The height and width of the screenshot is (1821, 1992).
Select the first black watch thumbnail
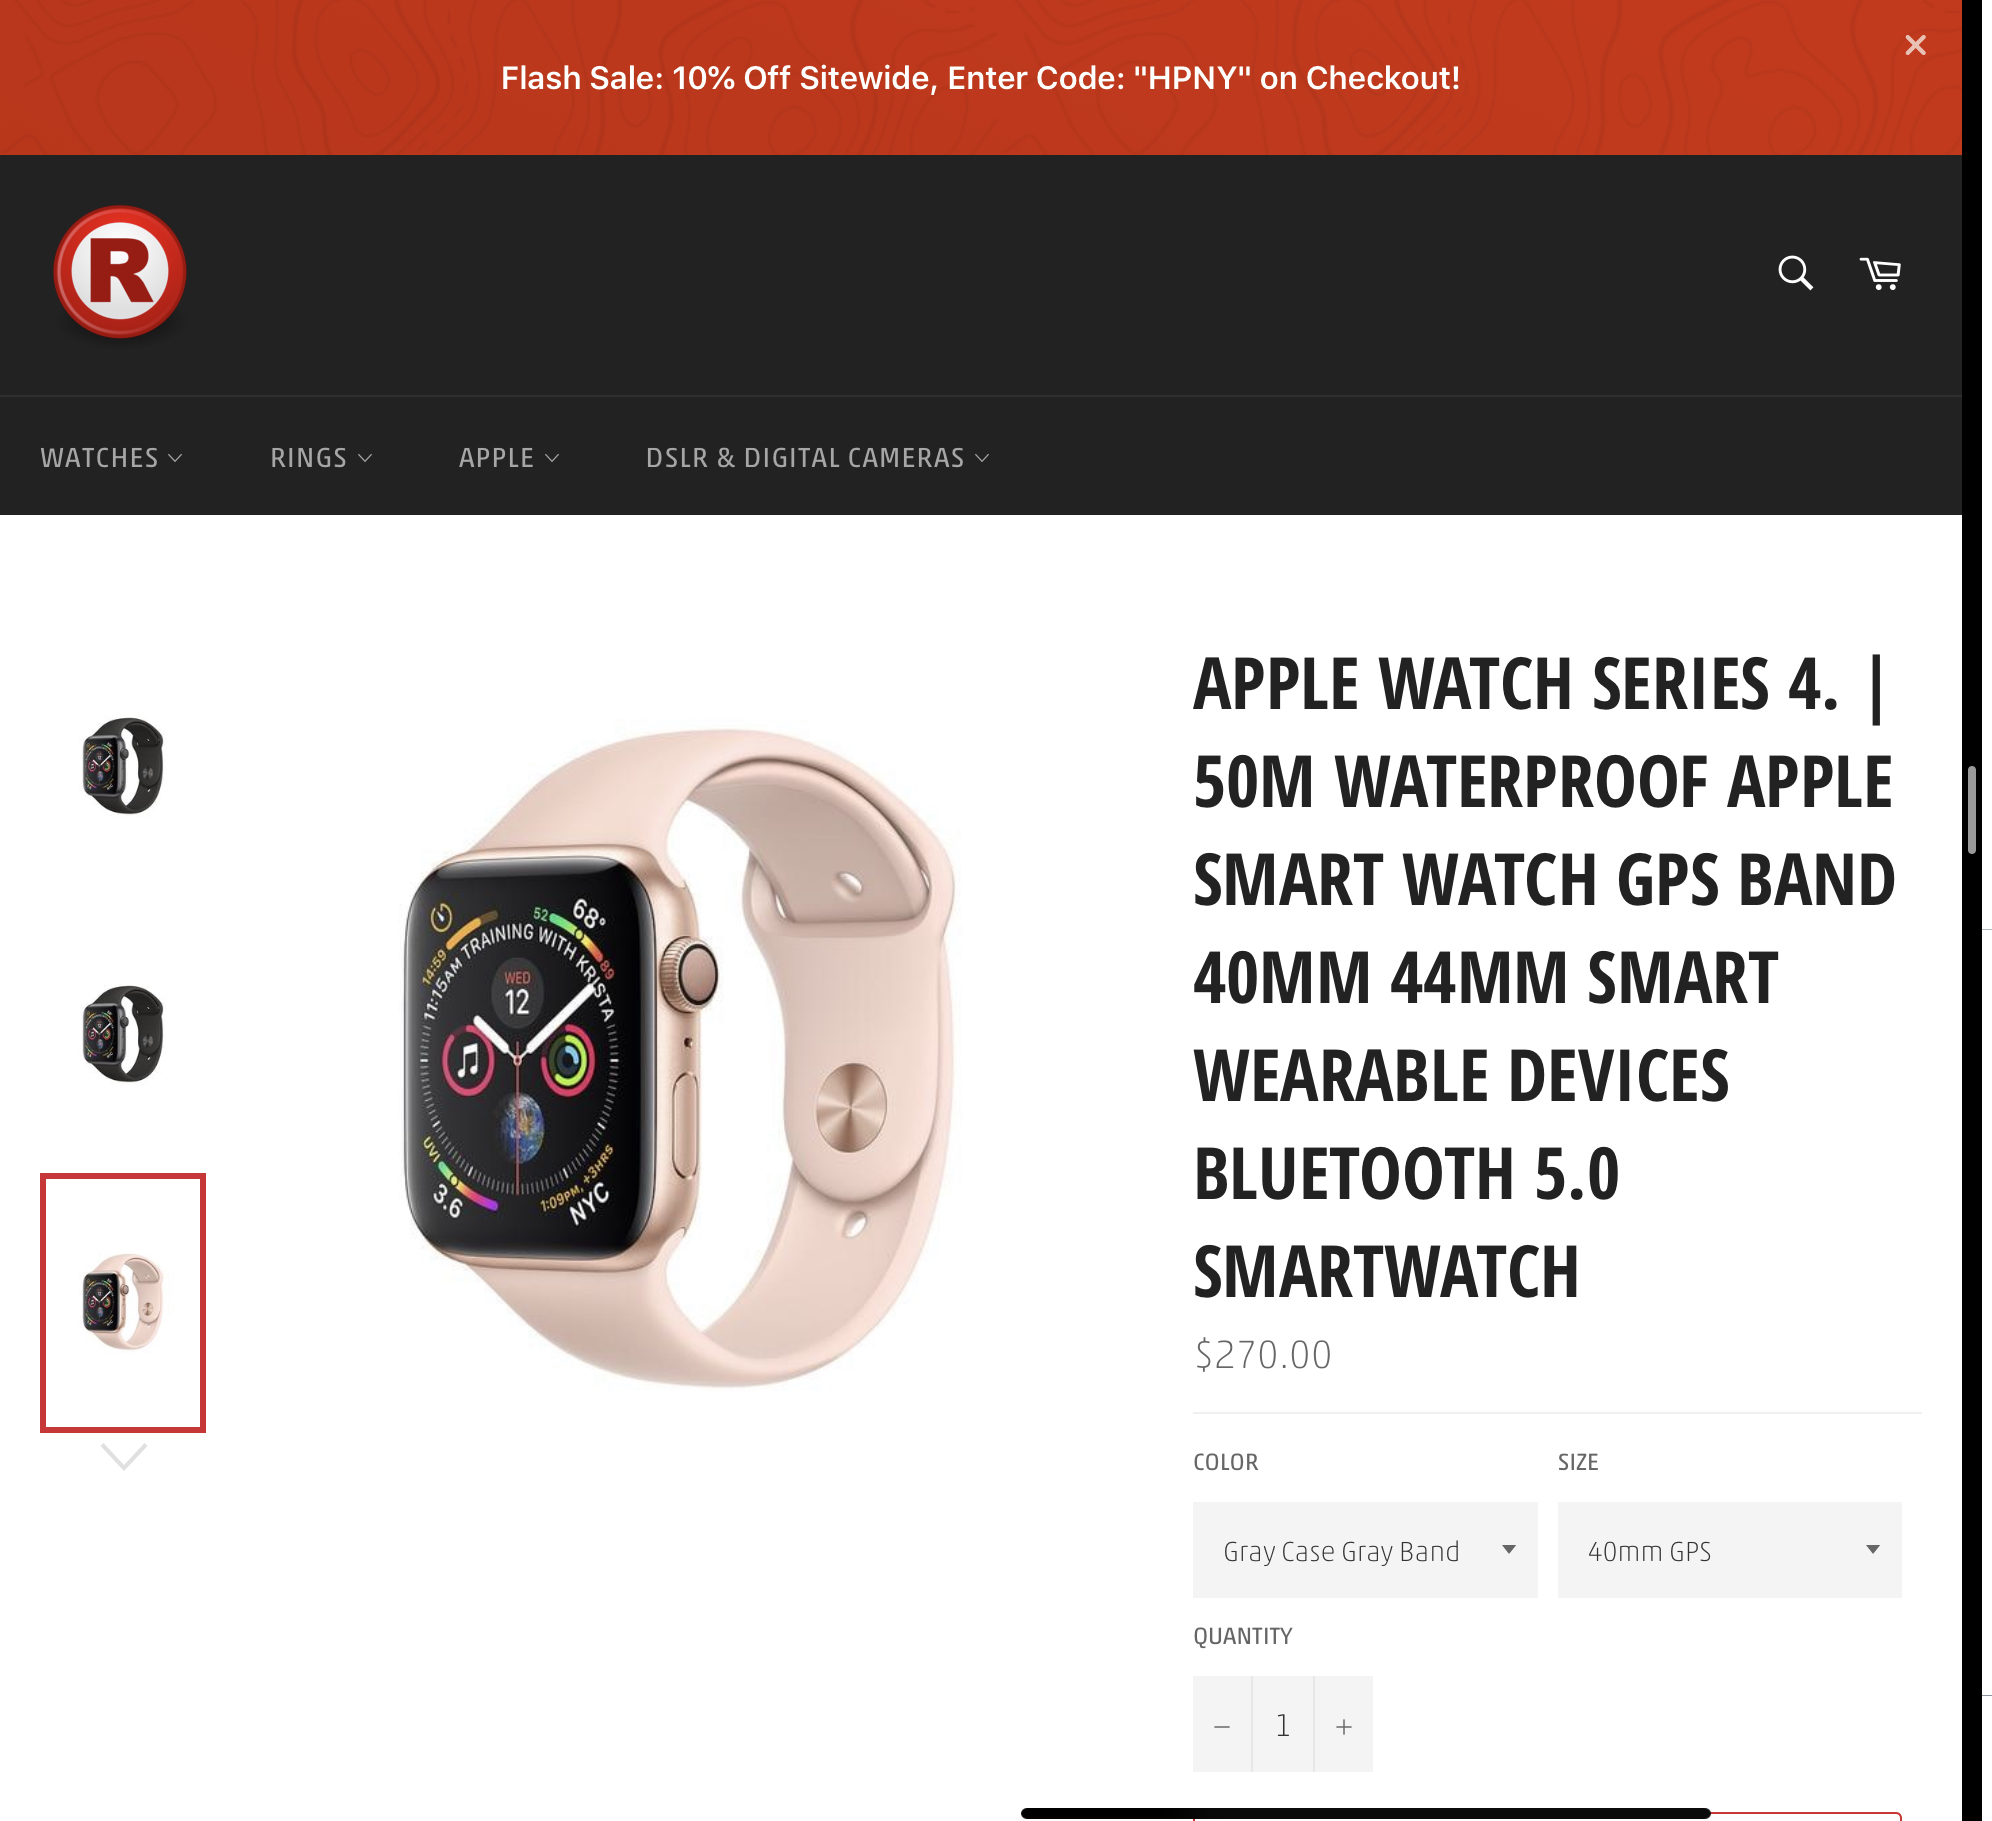pyautogui.click(x=123, y=766)
